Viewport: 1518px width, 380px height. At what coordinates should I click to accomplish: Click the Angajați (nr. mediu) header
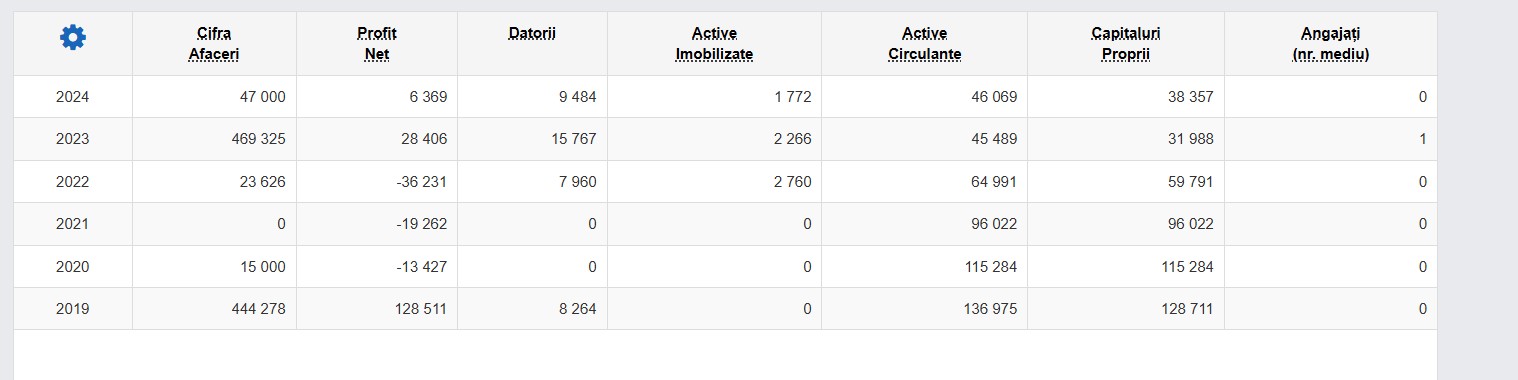click(1331, 44)
